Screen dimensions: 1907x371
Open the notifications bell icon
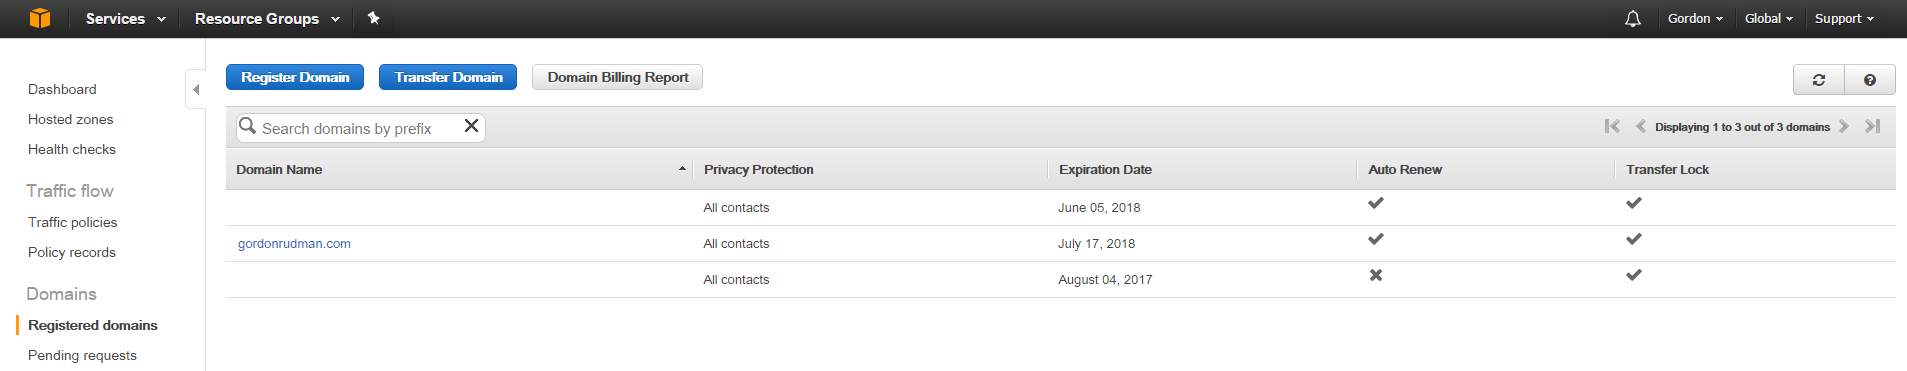click(x=1633, y=19)
